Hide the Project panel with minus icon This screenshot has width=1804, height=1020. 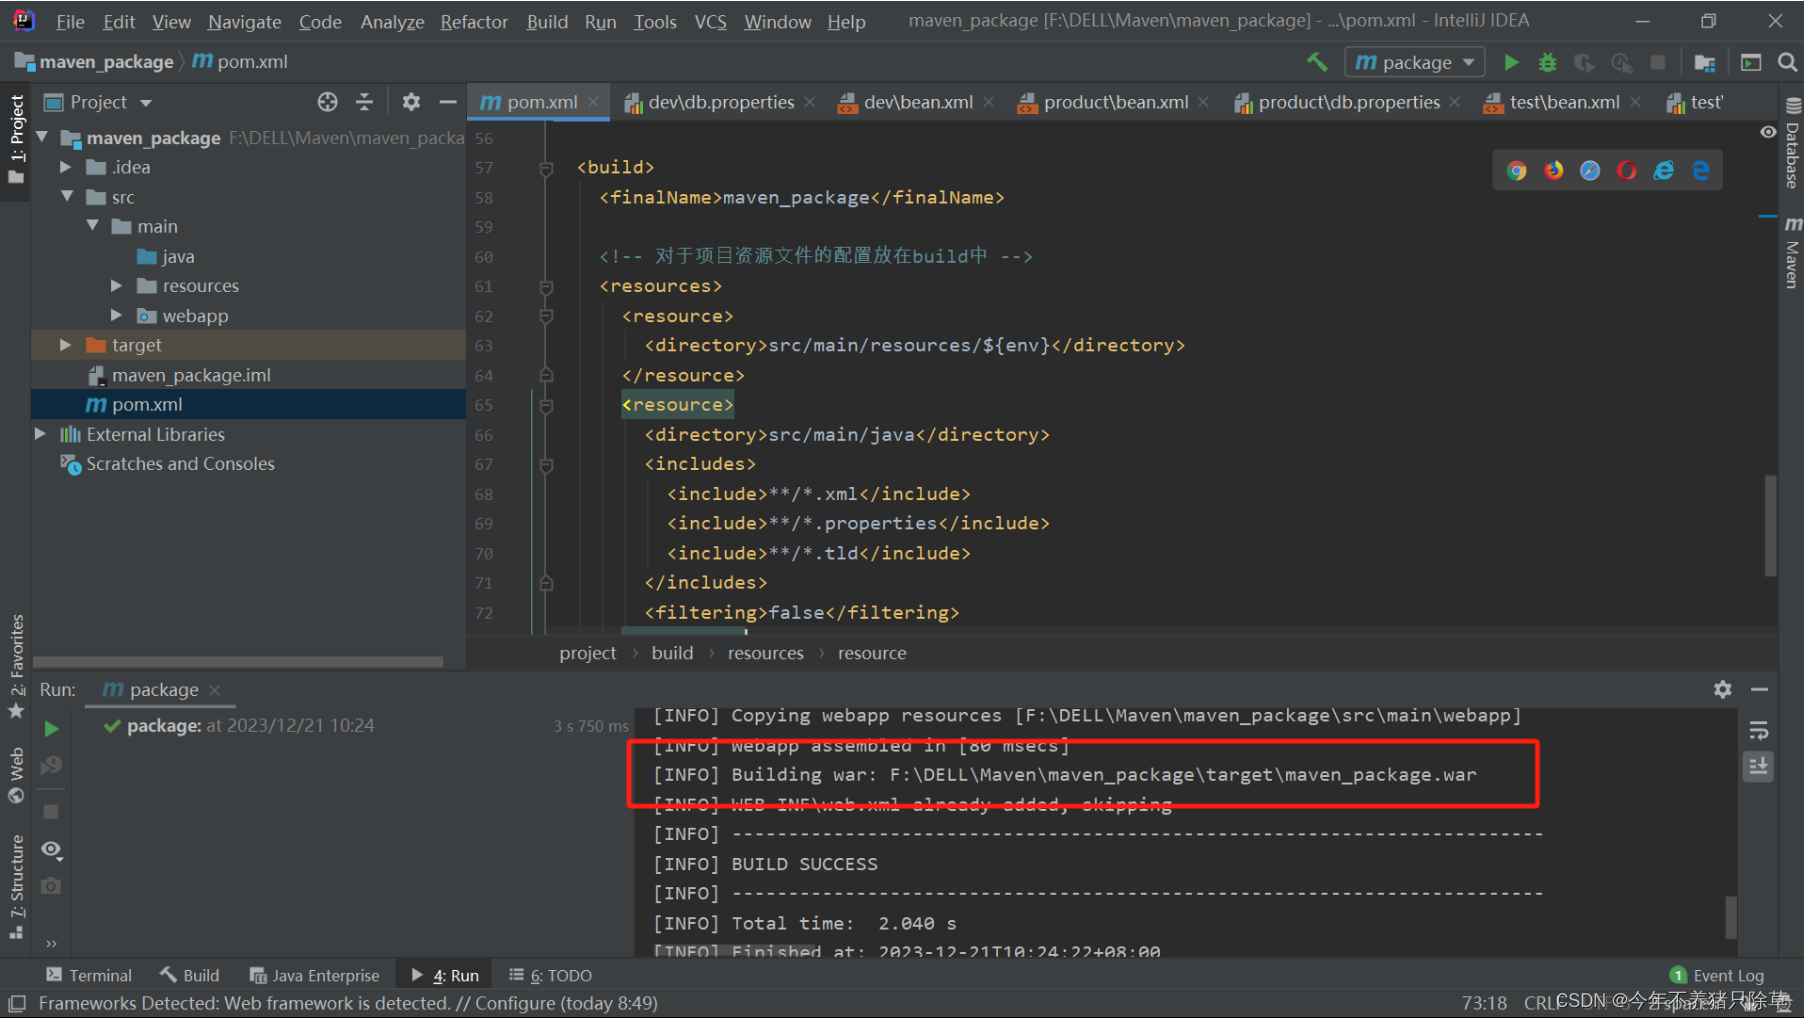point(448,102)
